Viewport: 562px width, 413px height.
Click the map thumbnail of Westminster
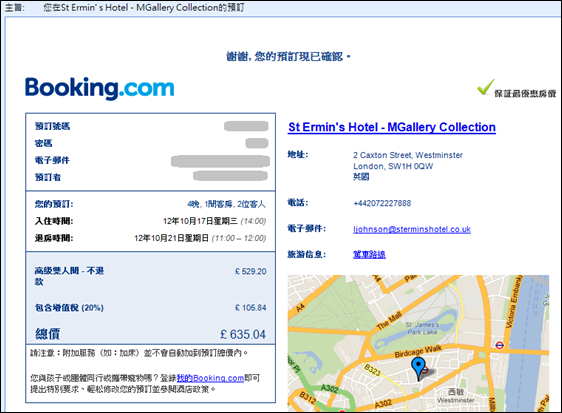(418, 343)
